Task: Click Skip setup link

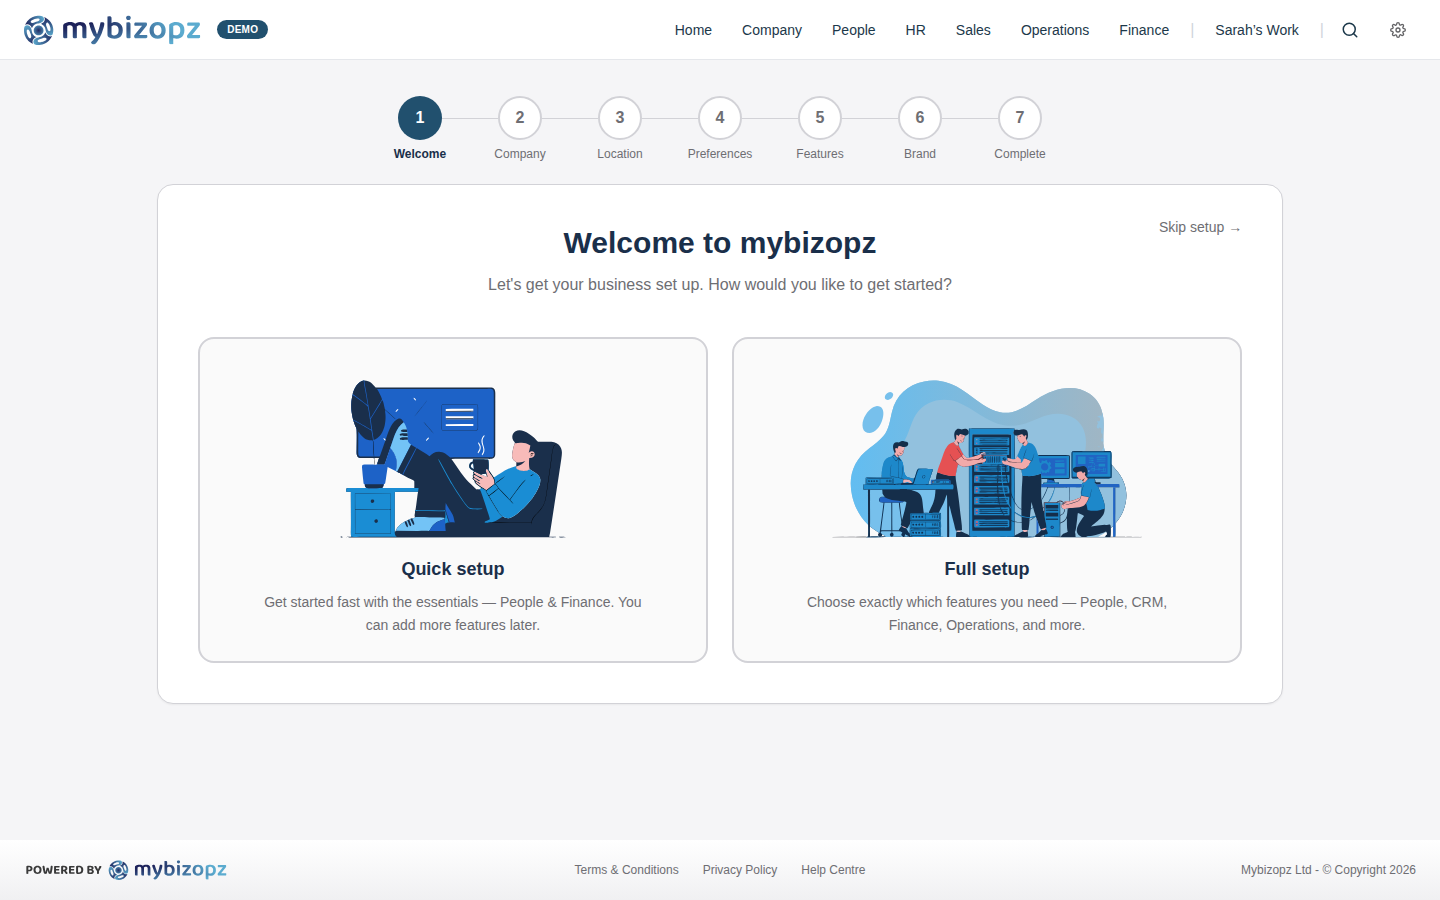Action: (1199, 227)
